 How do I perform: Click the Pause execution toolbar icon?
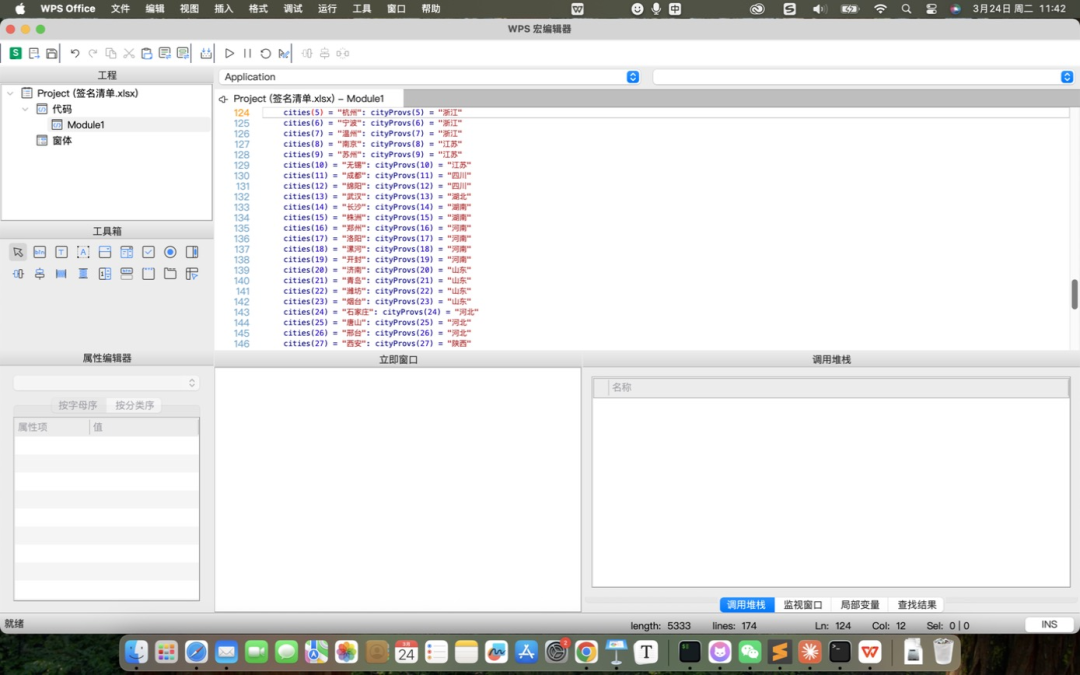pyautogui.click(x=247, y=53)
